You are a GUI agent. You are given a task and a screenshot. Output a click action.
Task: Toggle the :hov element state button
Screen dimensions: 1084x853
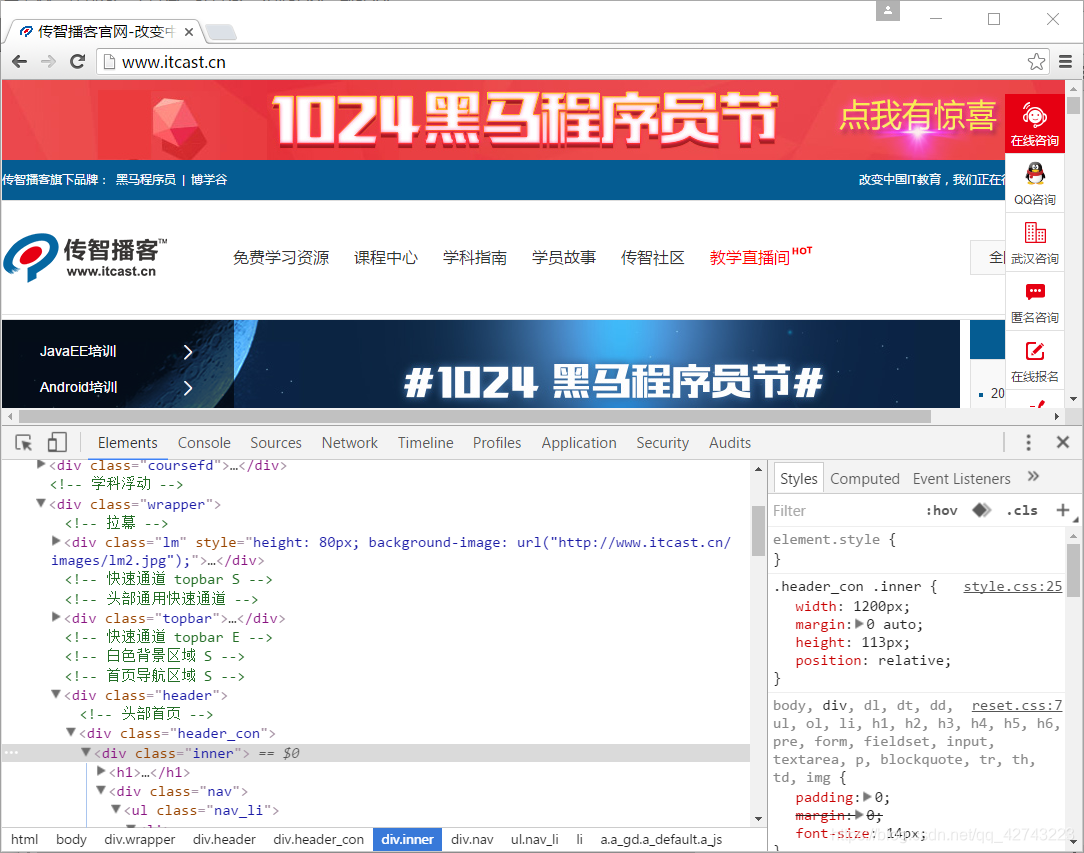tap(941, 511)
